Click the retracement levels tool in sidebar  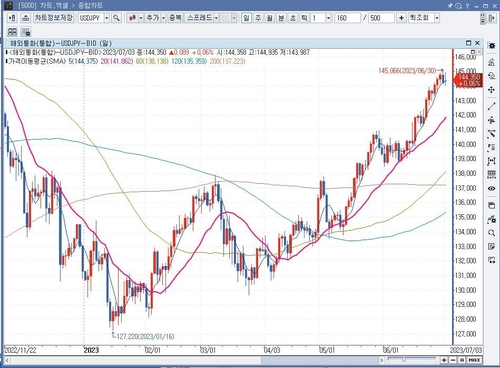click(x=491, y=148)
